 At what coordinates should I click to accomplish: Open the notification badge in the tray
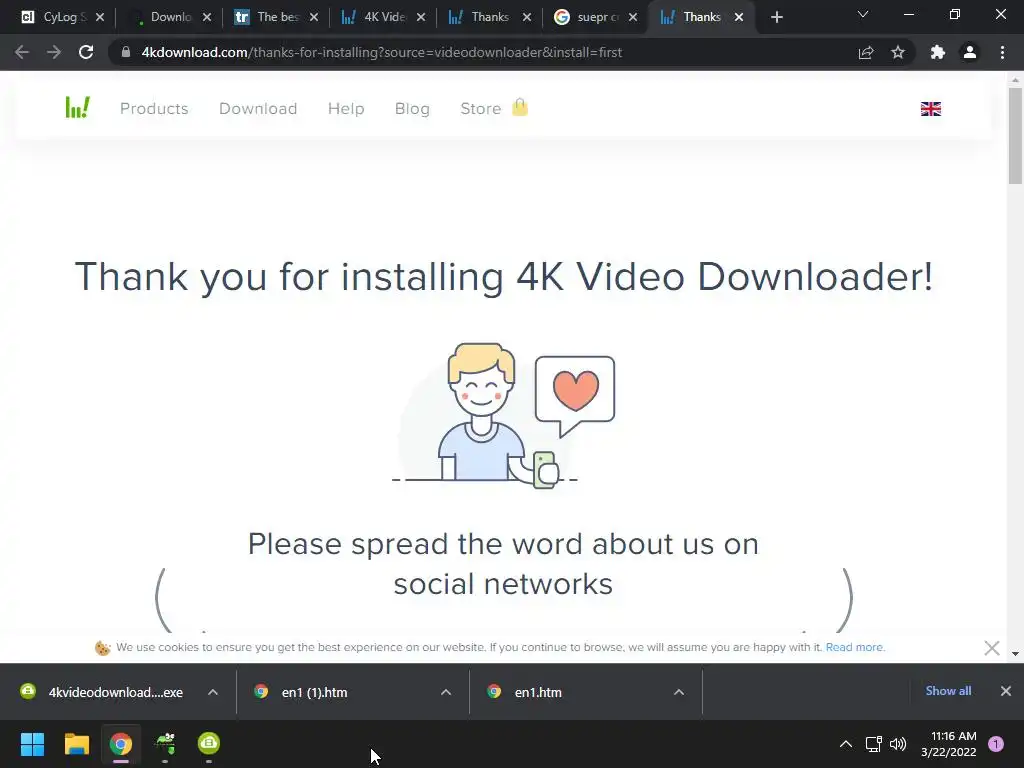point(996,744)
